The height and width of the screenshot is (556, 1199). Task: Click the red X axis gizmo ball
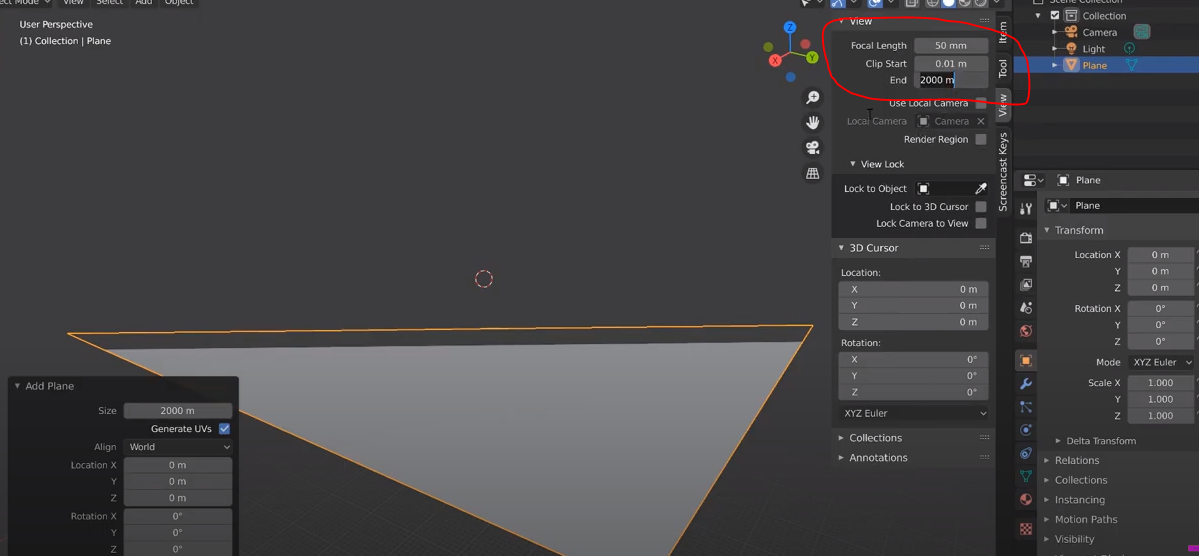click(x=775, y=60)
